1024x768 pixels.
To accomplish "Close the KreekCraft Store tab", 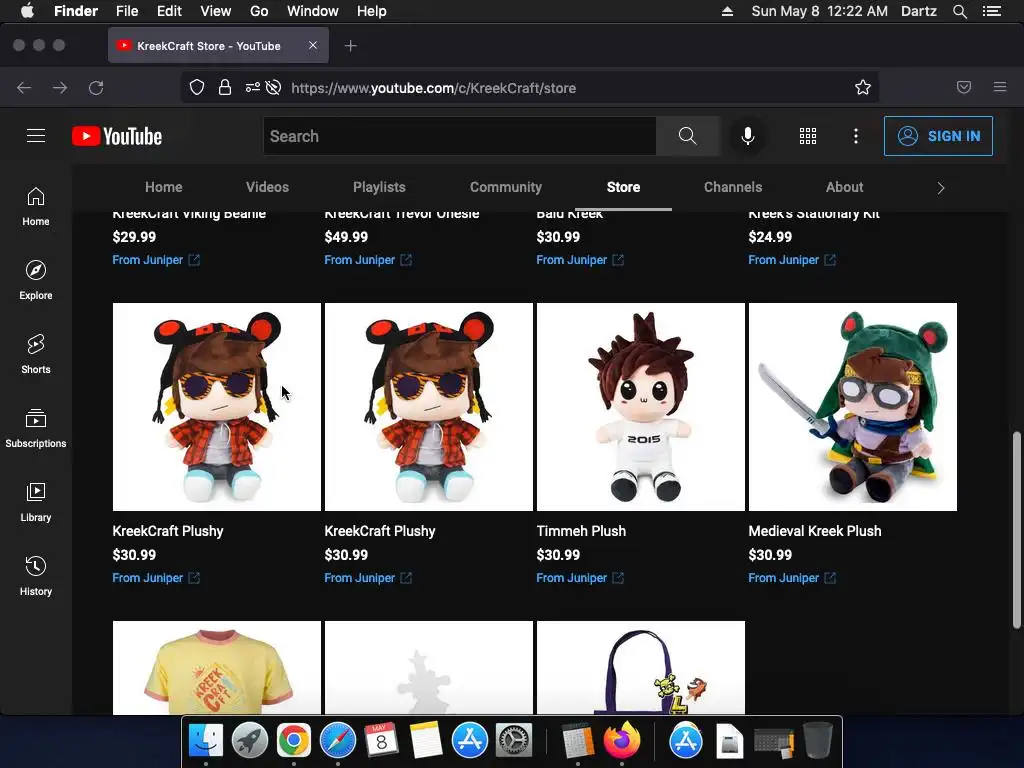I will point(313,45).
